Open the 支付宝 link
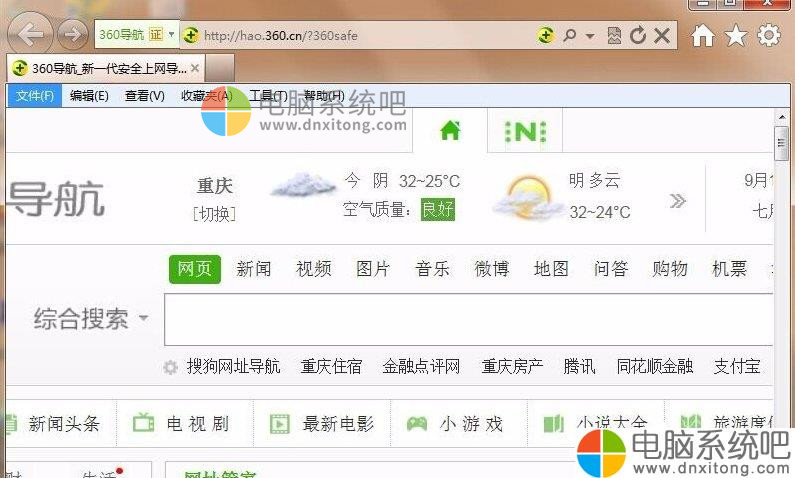Image resolution: width=795 pixels, height=478 pixels. click(737, 366)
